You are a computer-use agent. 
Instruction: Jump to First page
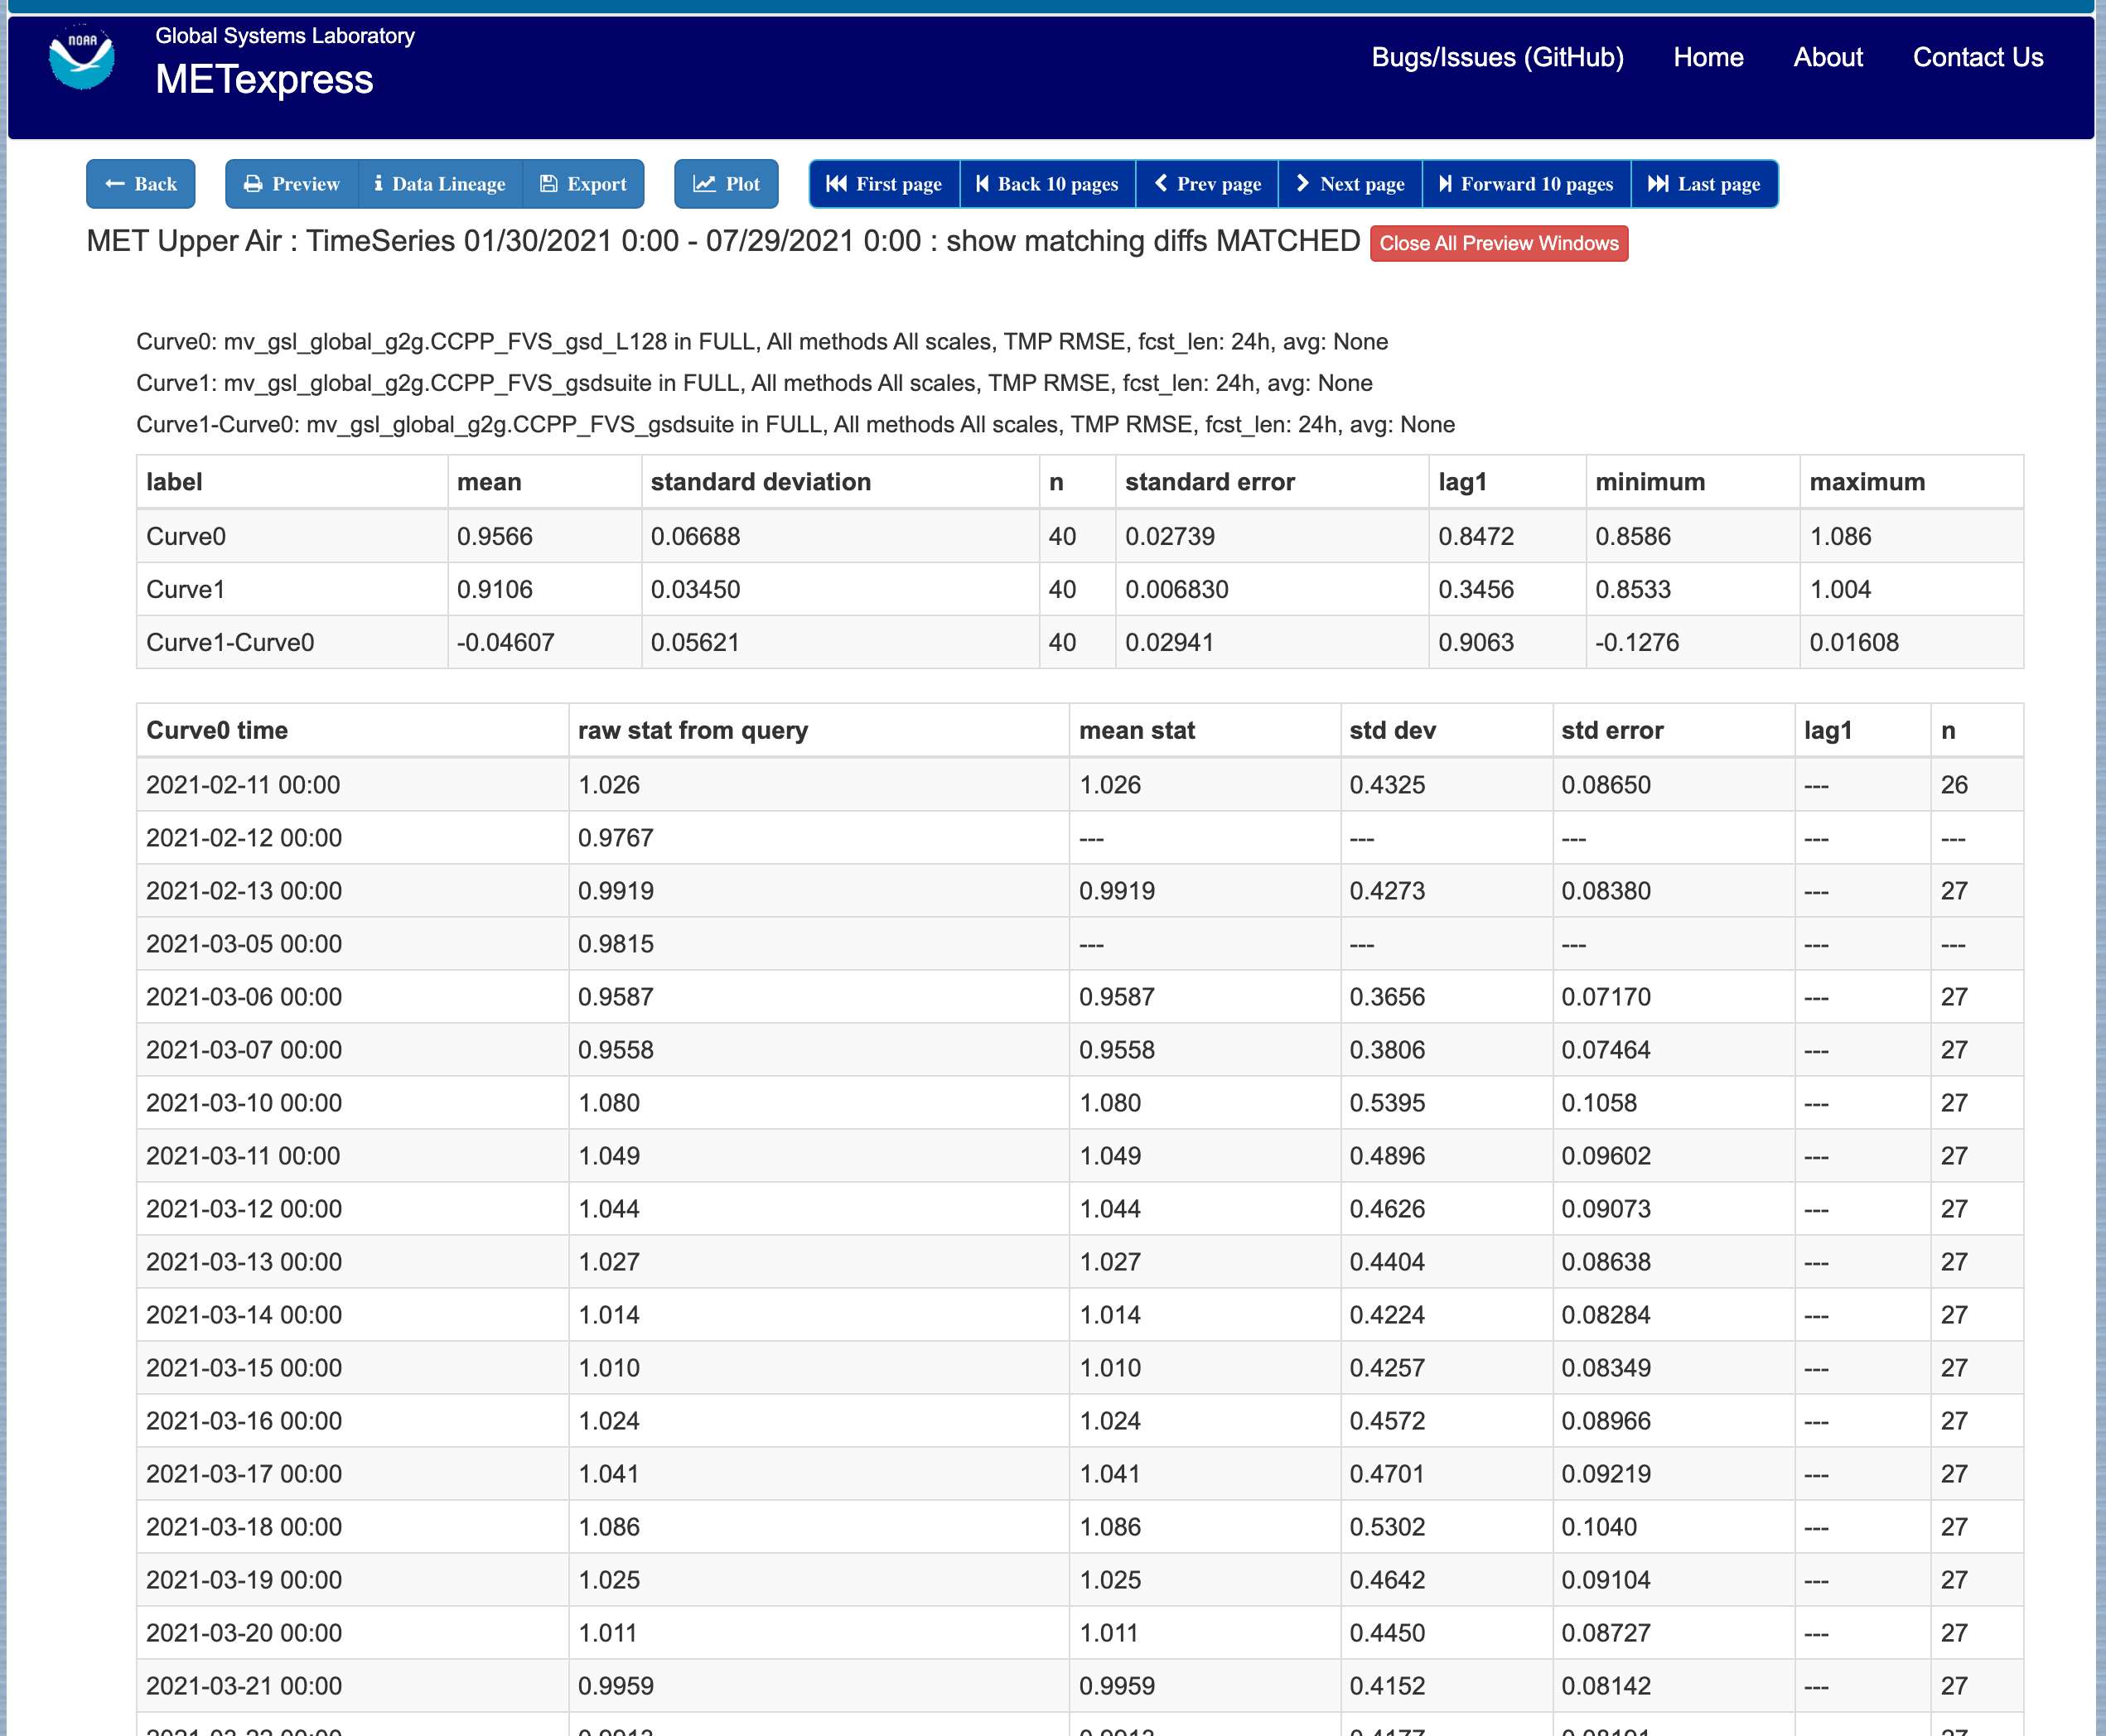[885, 184]
